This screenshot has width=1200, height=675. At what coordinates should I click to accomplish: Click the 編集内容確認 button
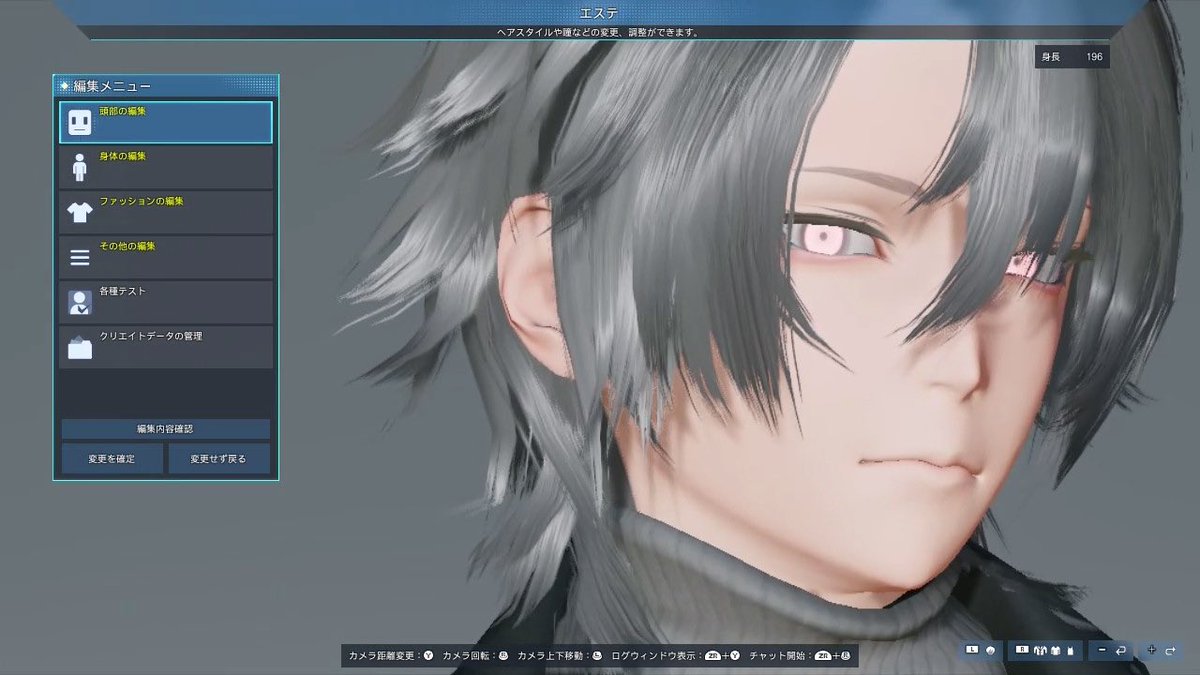click(x=166, y=429)
